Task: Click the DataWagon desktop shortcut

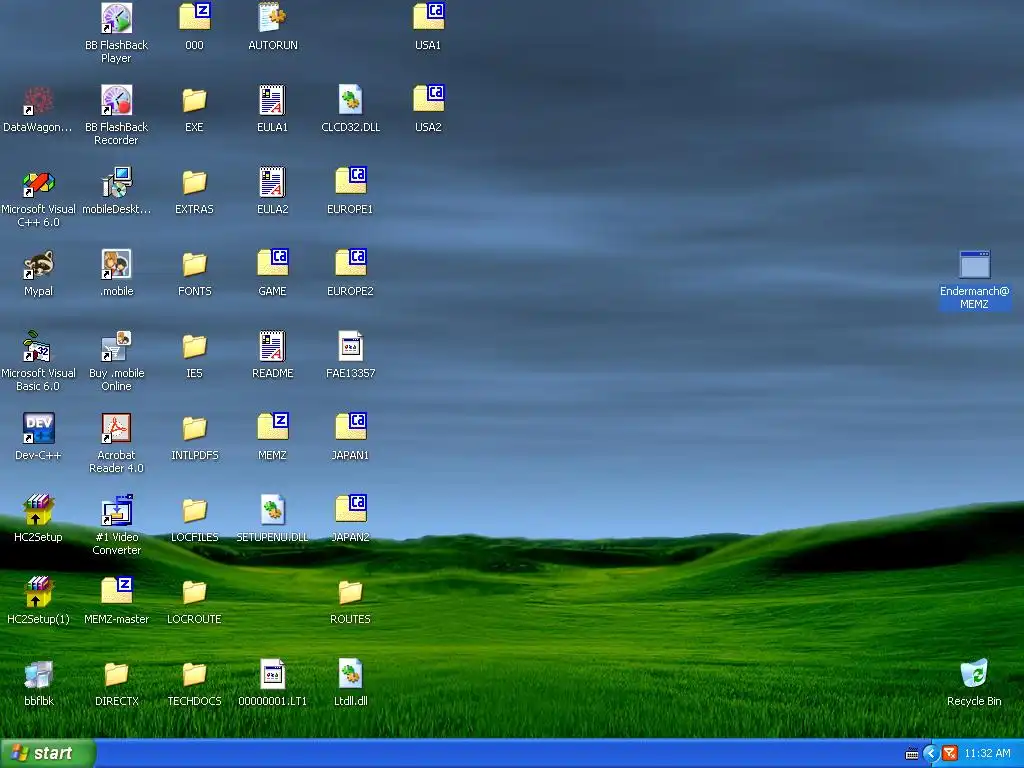Action: coord(38,100)
